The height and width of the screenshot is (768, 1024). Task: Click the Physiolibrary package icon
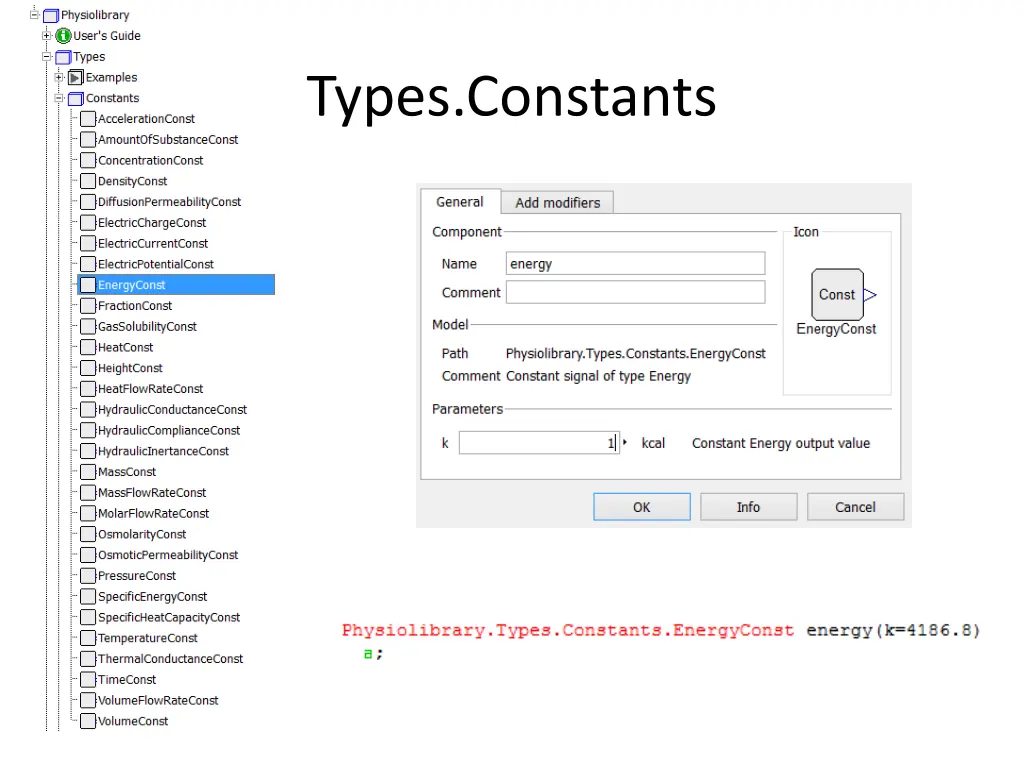[51, 15]
